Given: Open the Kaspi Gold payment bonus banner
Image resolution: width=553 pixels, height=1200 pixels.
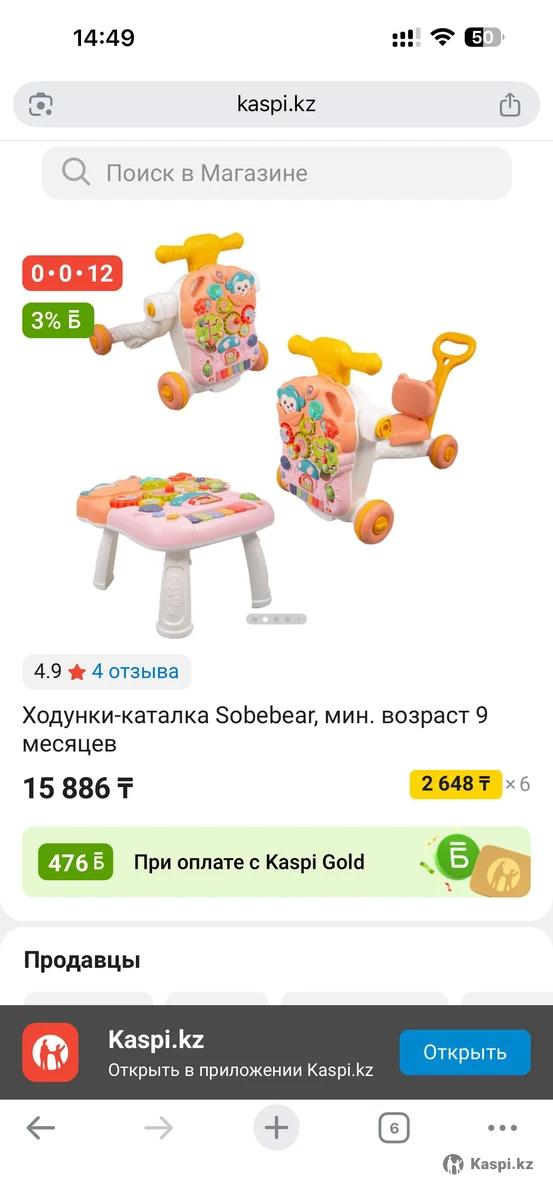Looking at the screenshot, I should point(276,862).
